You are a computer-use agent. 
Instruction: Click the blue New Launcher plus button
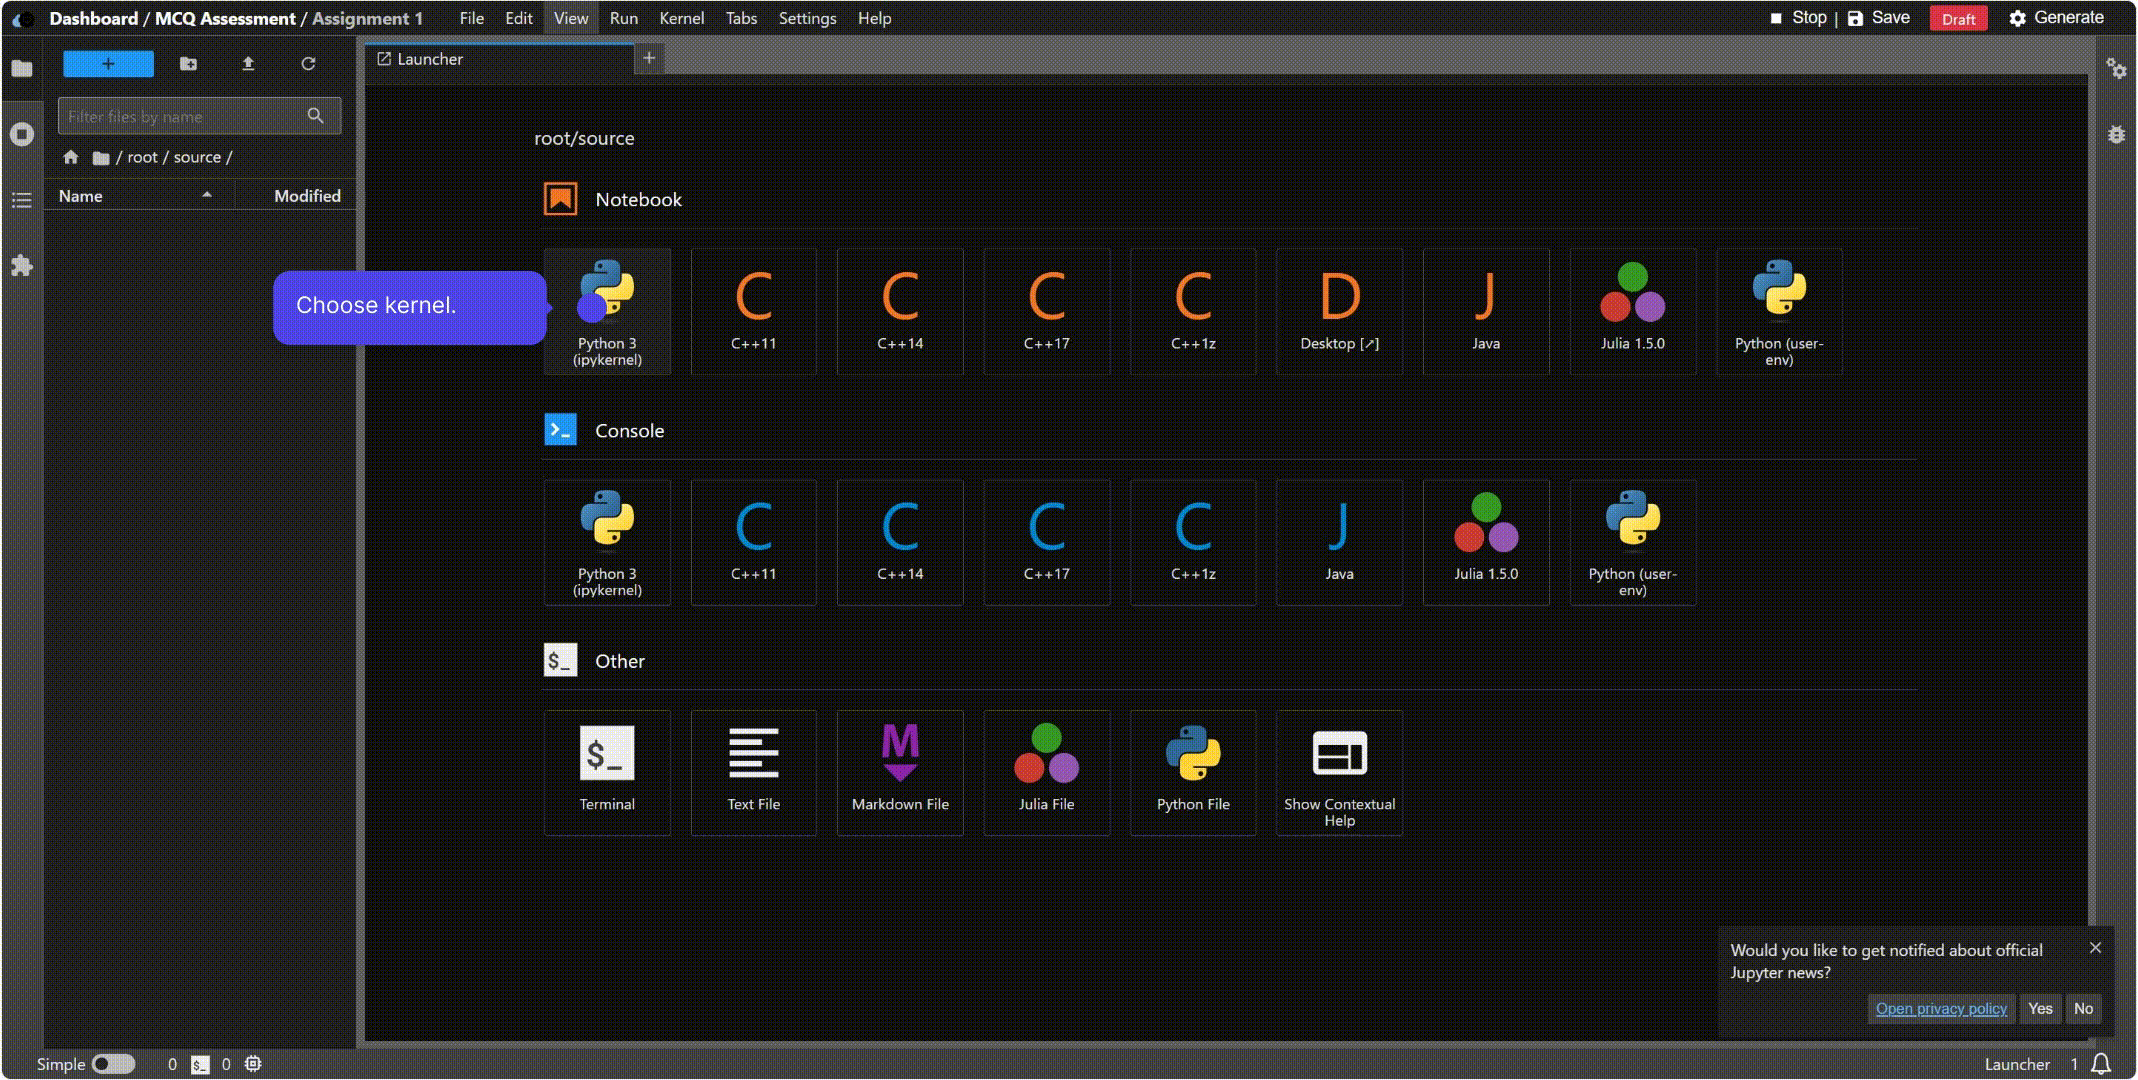pos(108,64)
